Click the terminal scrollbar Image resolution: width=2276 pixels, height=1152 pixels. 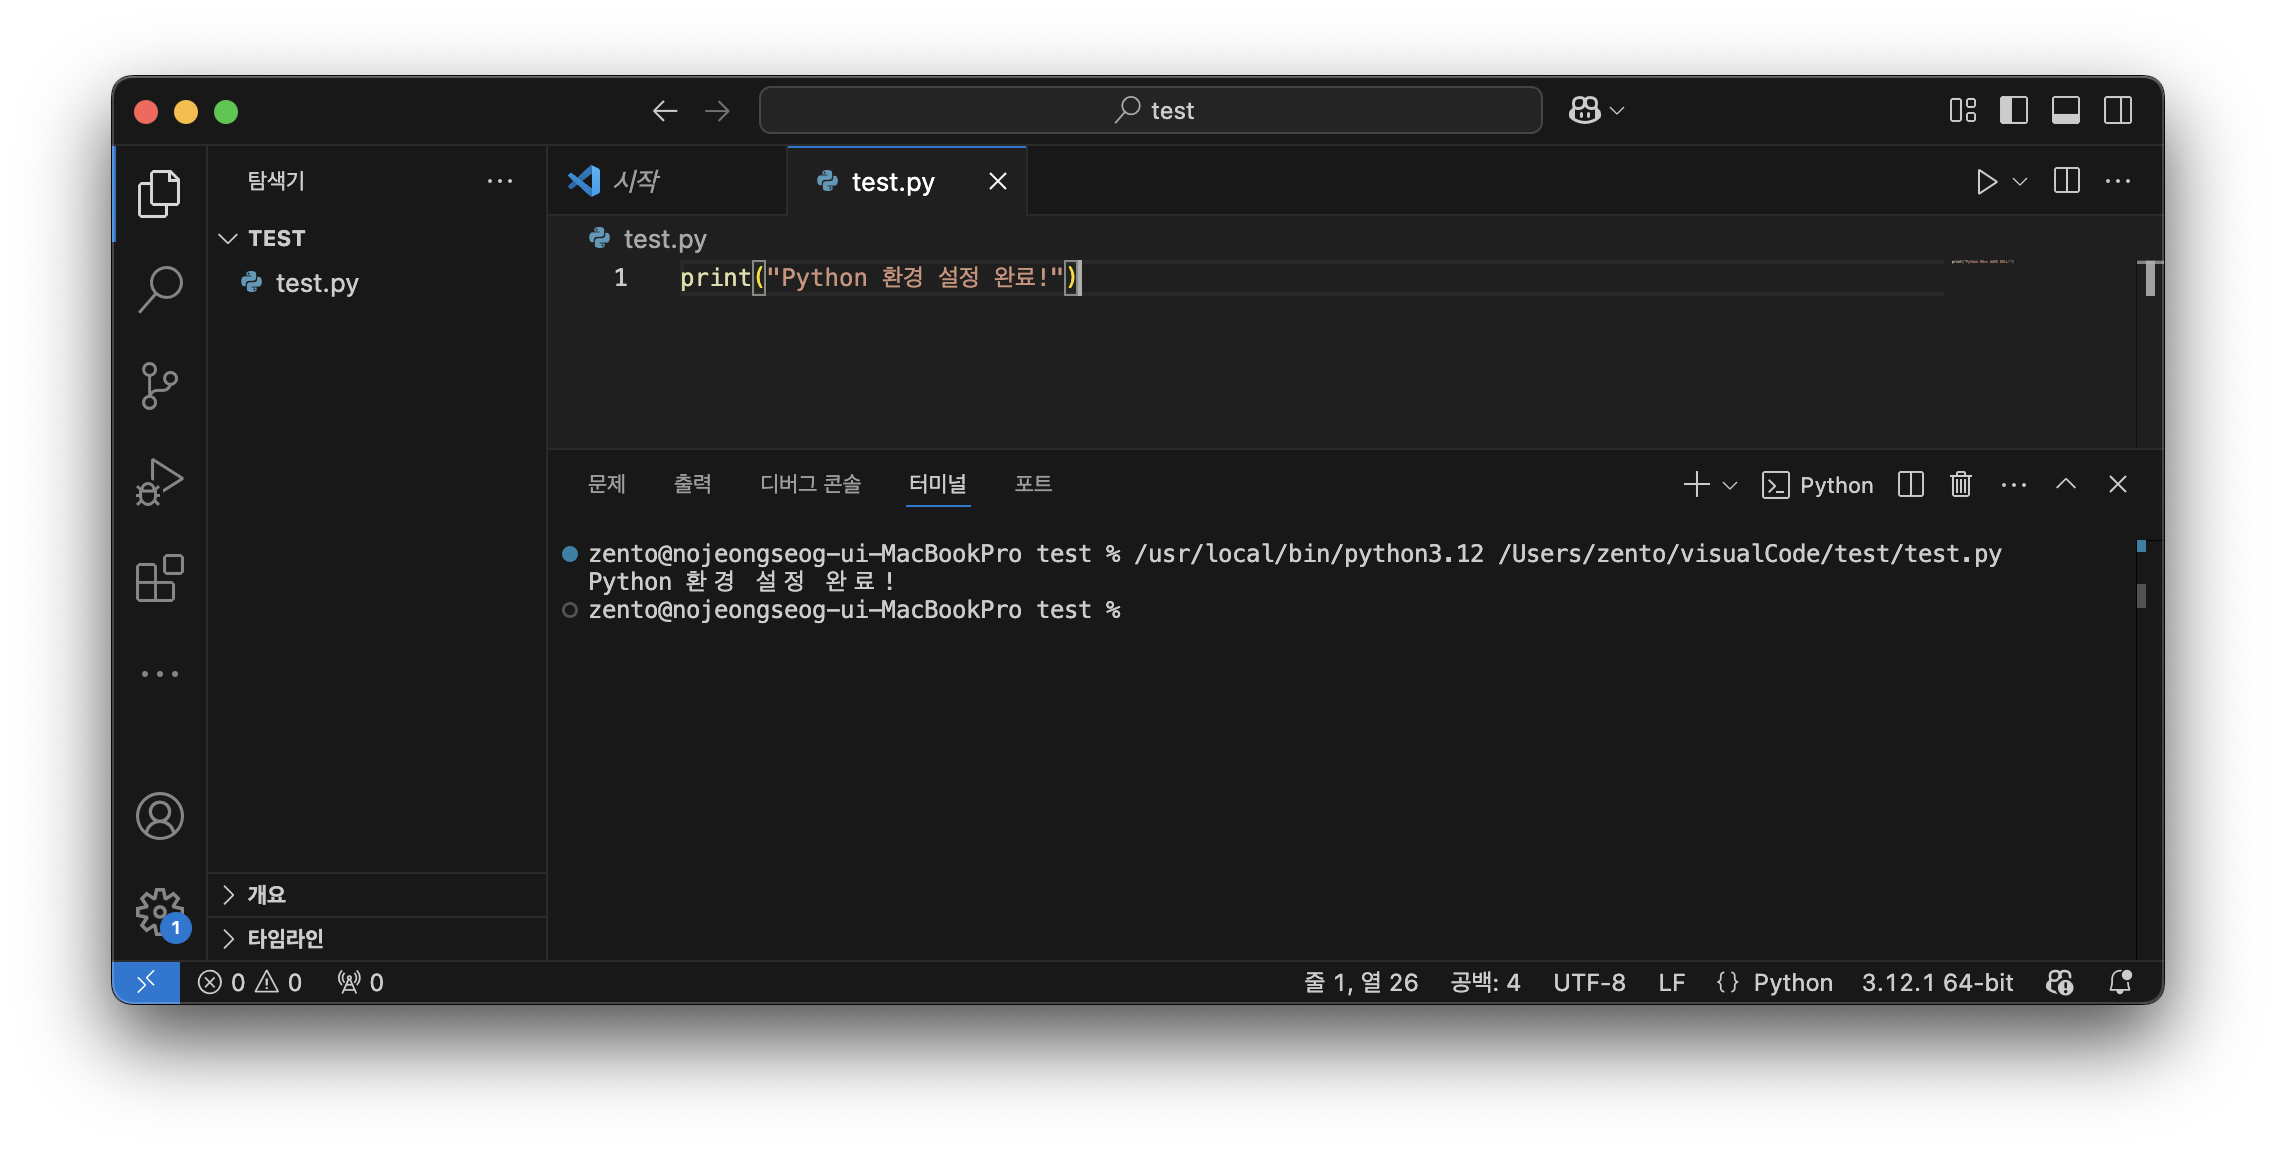click(x=2141, y=596)
